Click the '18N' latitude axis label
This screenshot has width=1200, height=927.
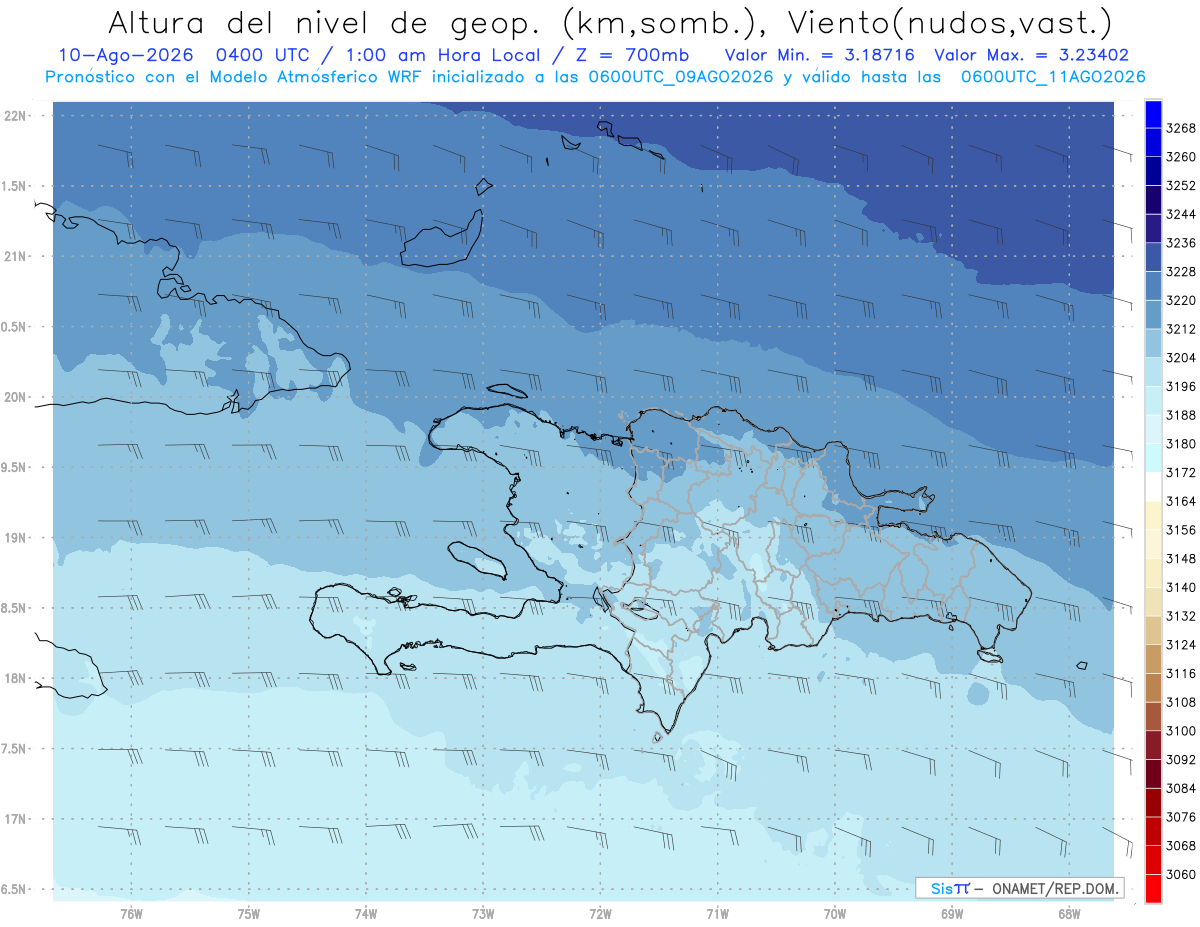pos(15,678)
